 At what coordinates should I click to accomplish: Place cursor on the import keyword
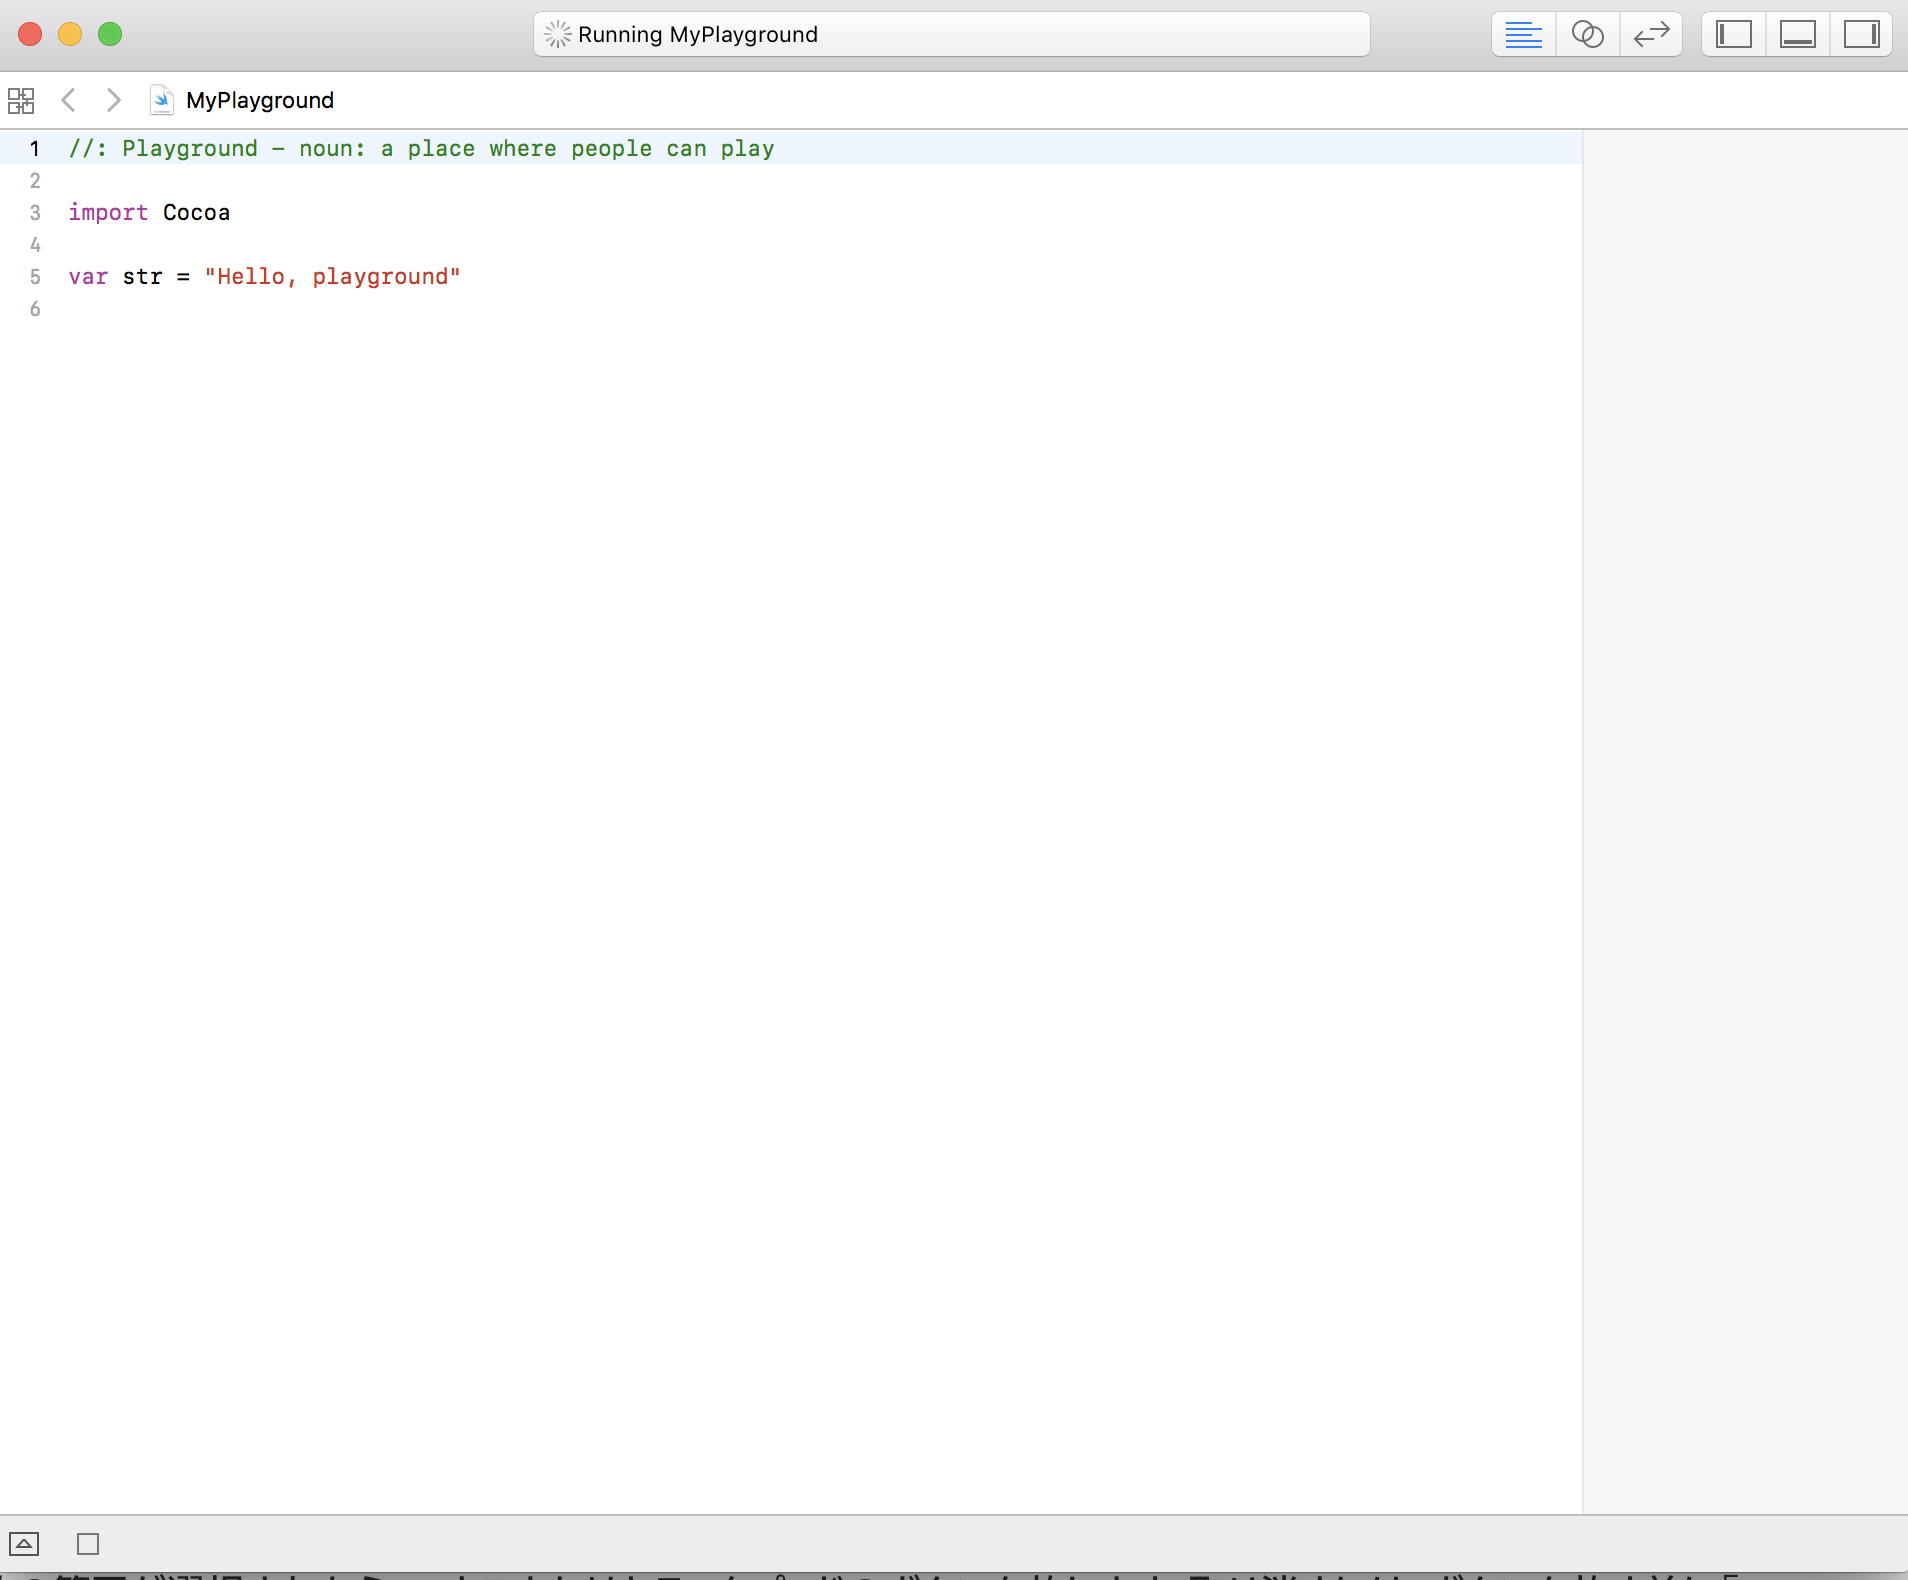108,213
